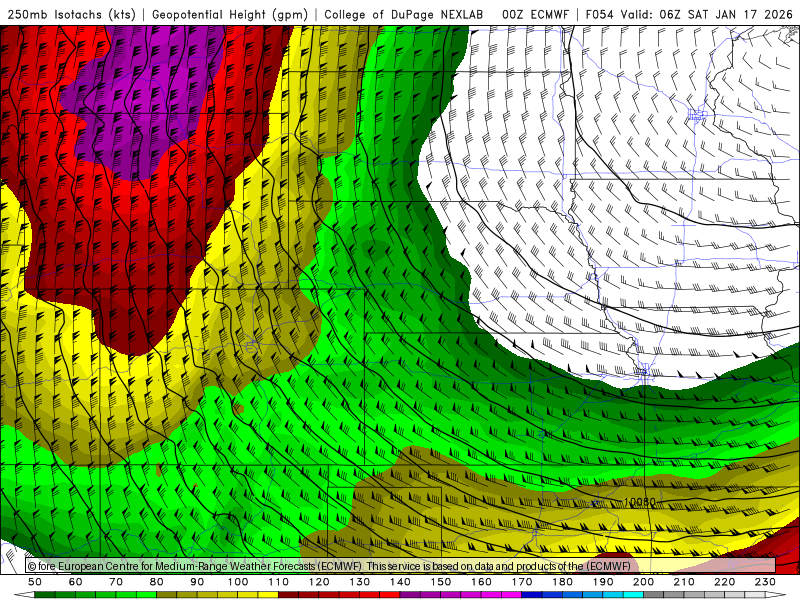Image resolution: width=800 pixels, height=600 pixels.
Task: Click the 'Valid: 06Z SAT JAN 17 2026' text
Action: coord(706,15)
